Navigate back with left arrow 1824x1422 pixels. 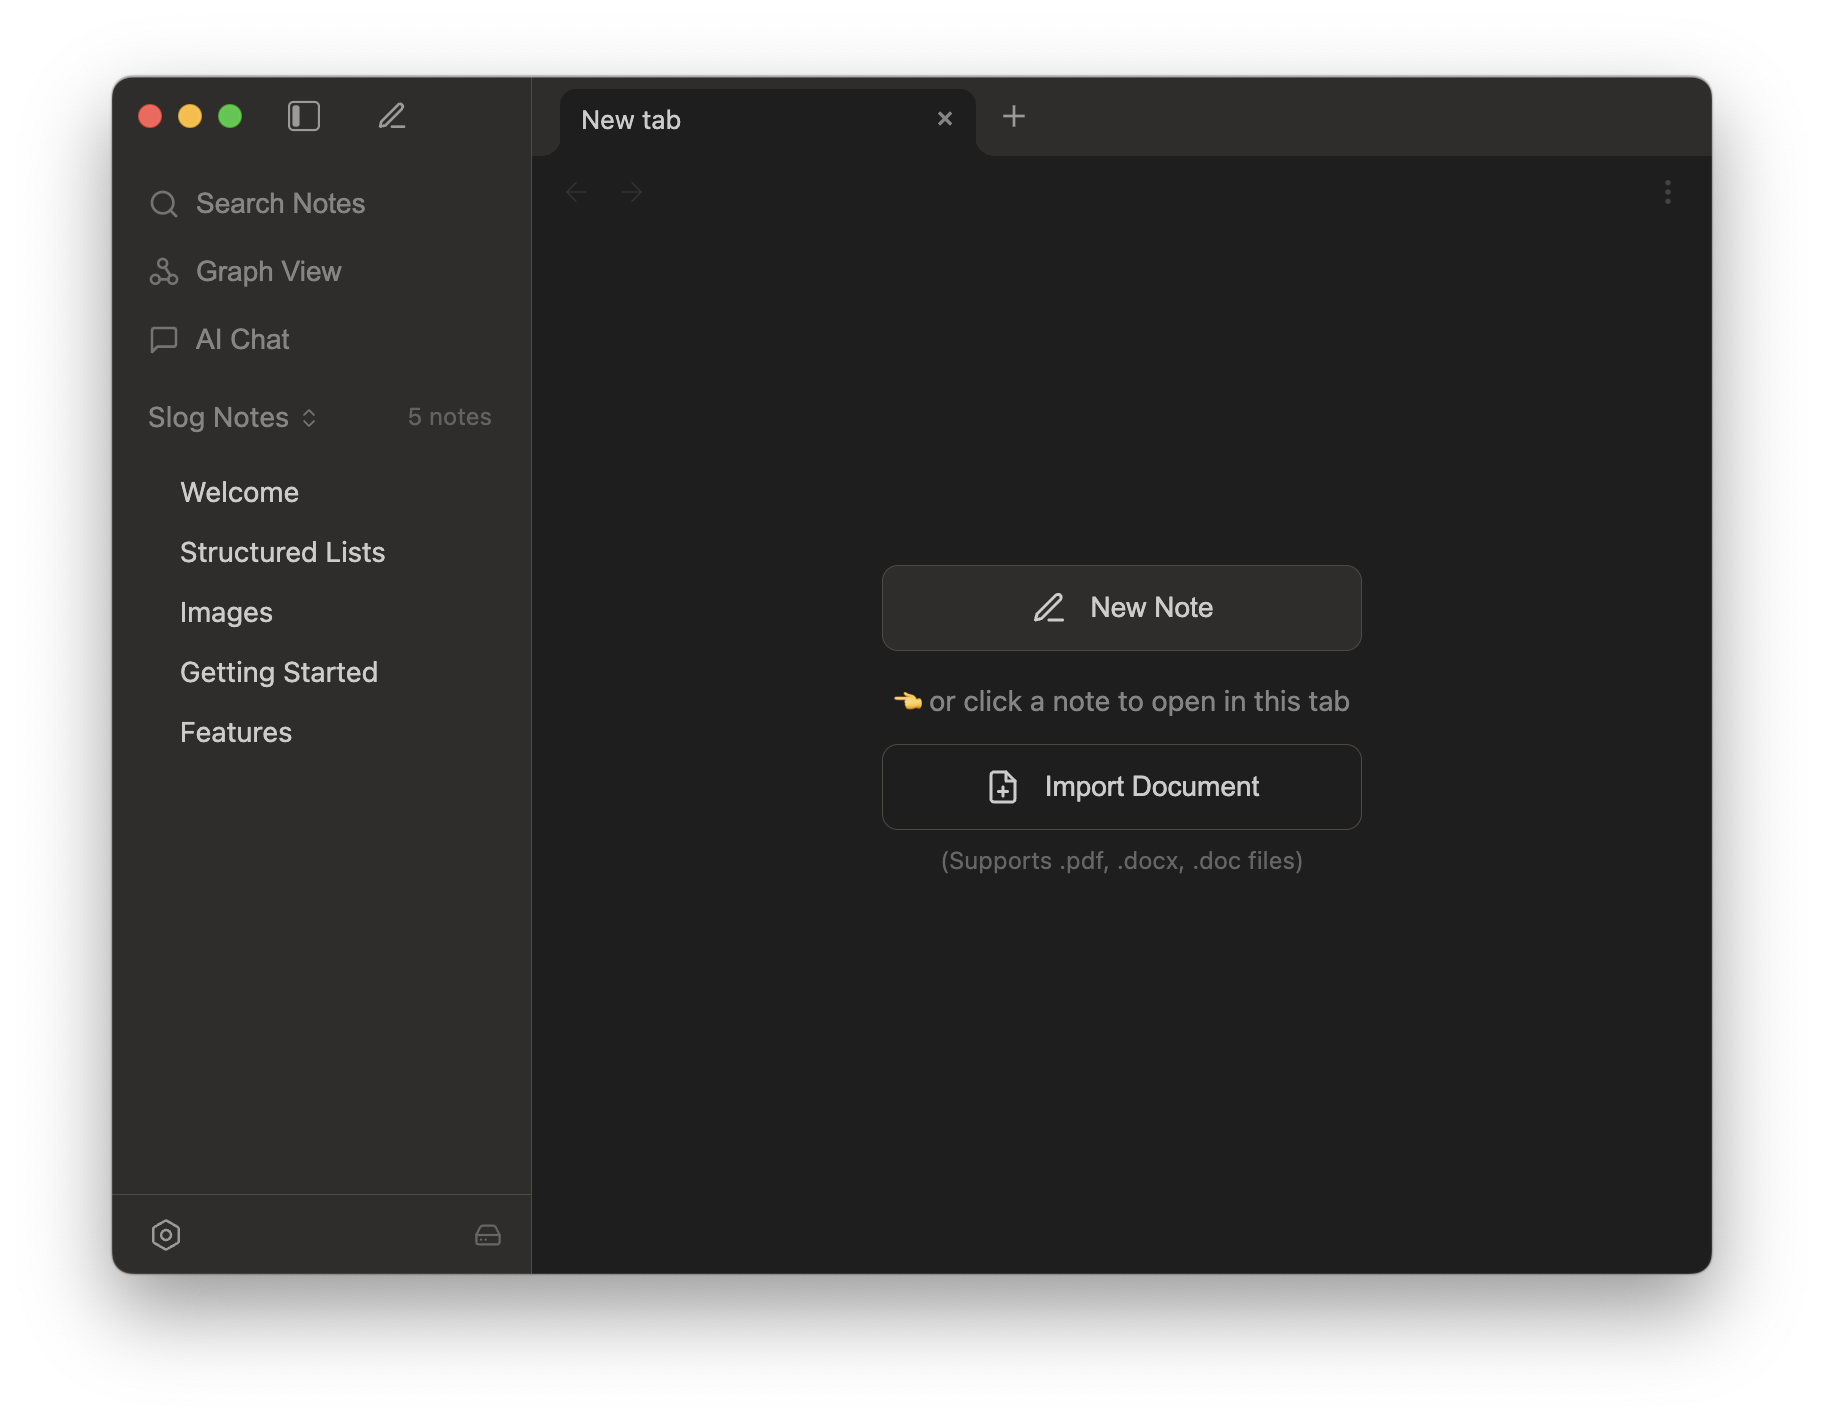[x=576, y=192]
